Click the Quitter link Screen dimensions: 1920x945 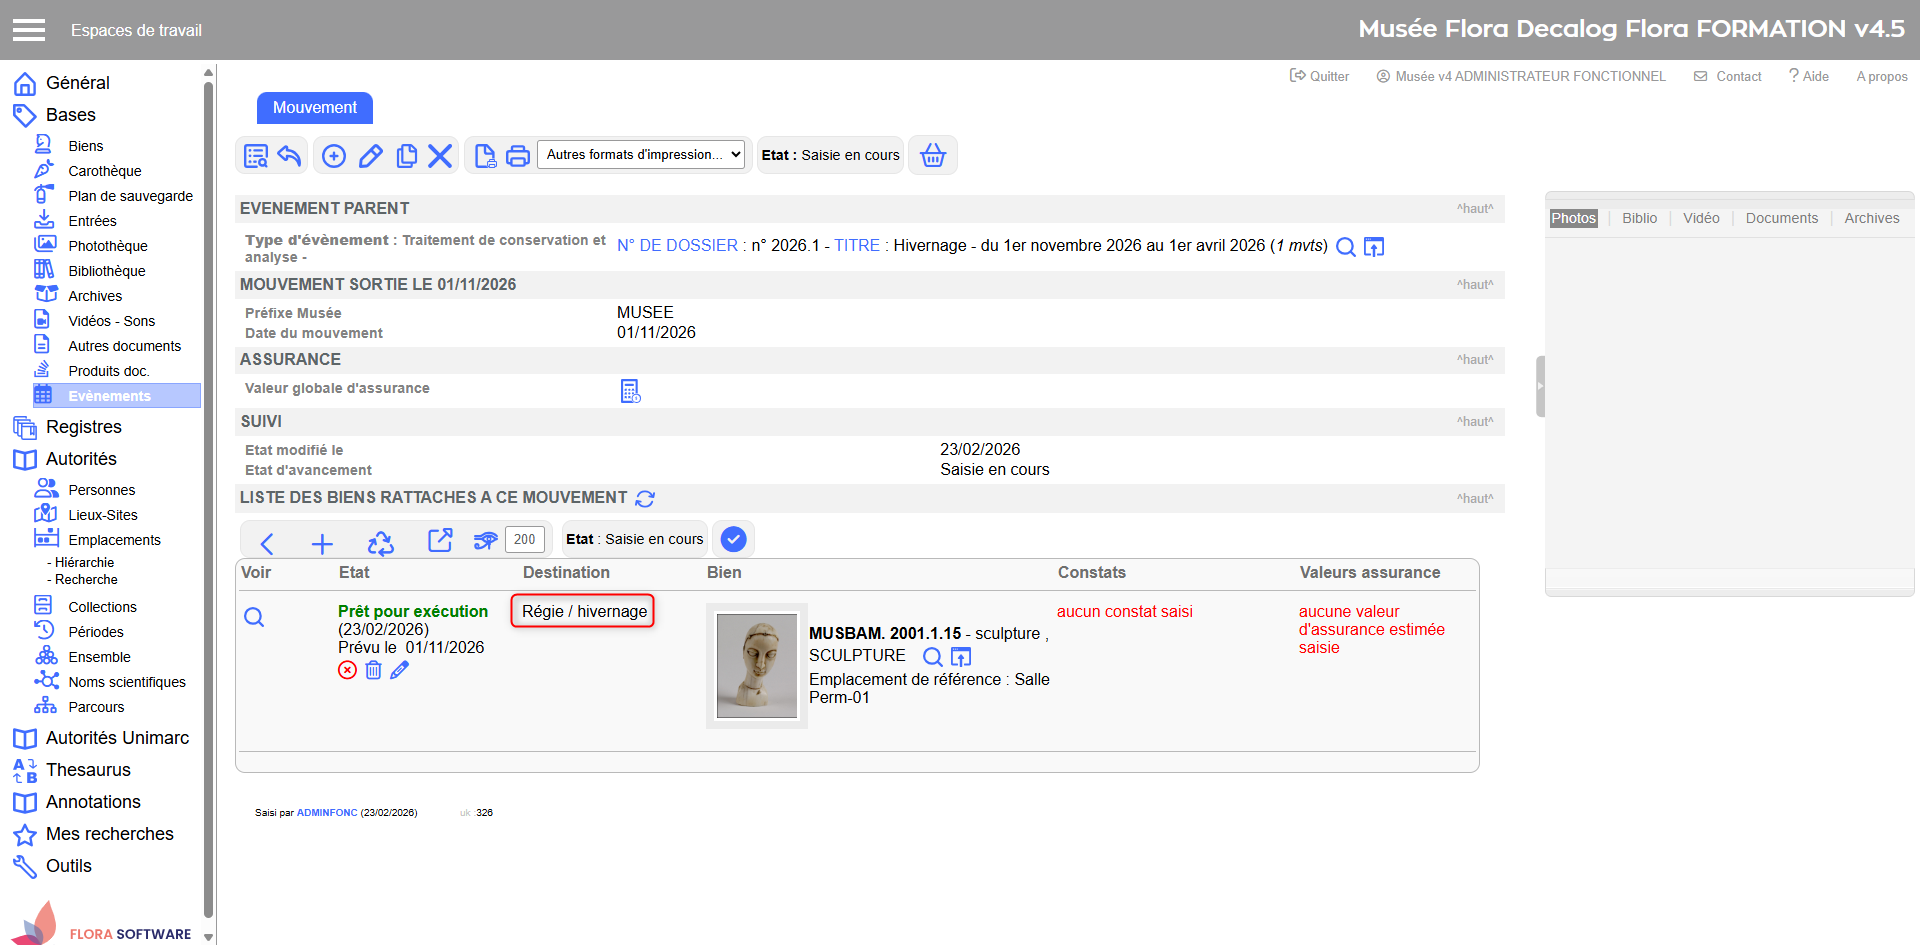point(1319,76)
